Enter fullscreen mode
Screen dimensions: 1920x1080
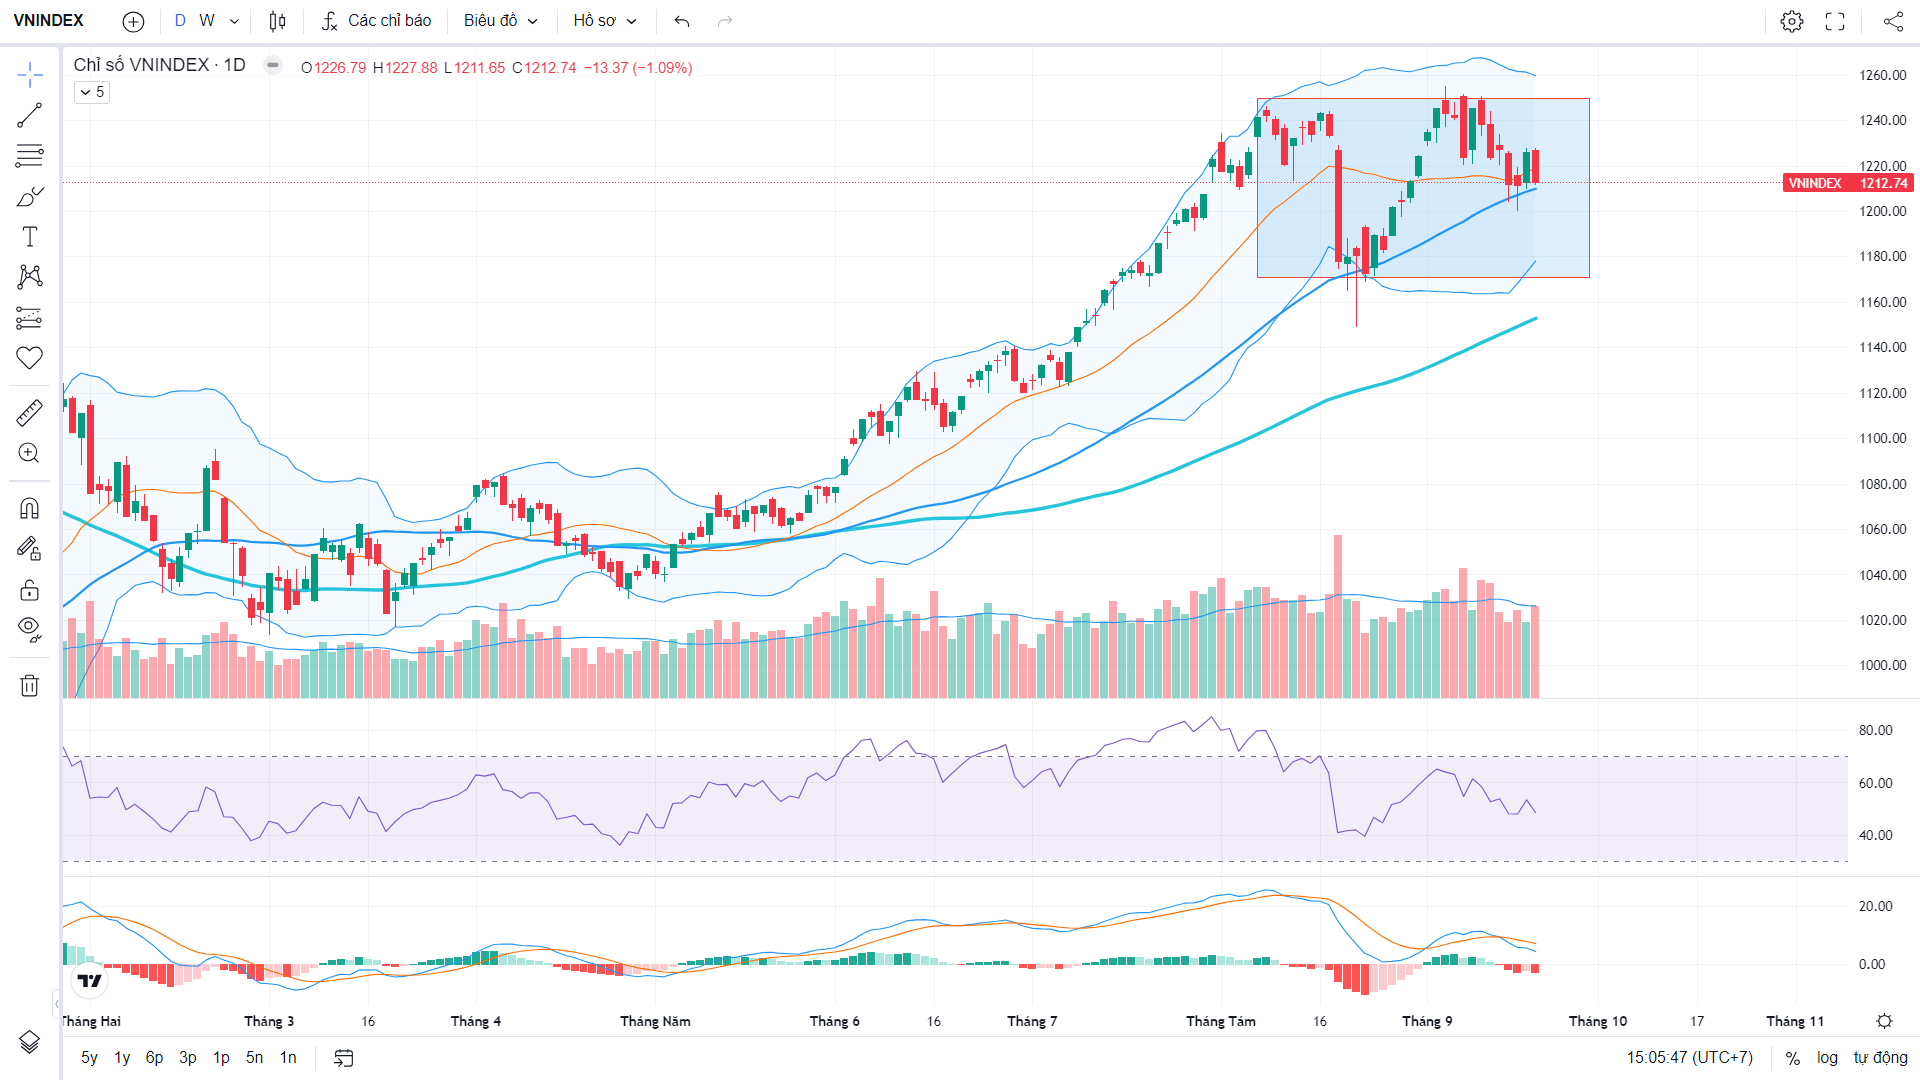1835,21
